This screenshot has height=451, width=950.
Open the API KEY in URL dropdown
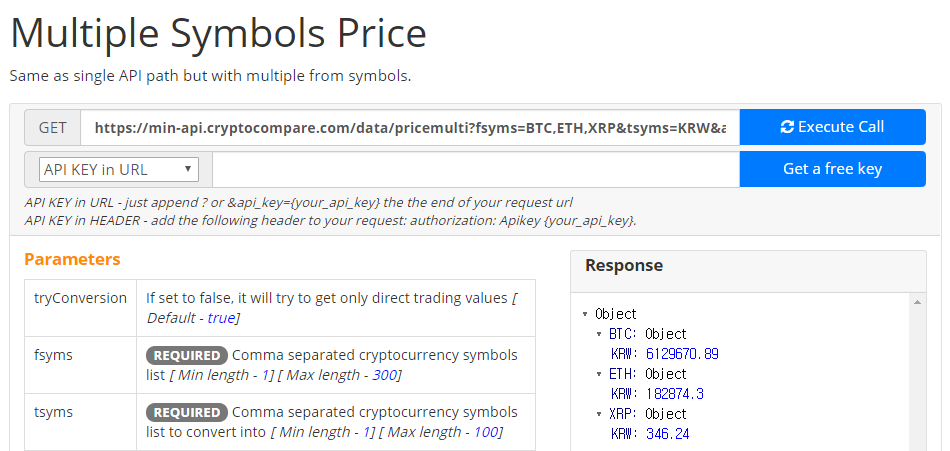[119, 170]
